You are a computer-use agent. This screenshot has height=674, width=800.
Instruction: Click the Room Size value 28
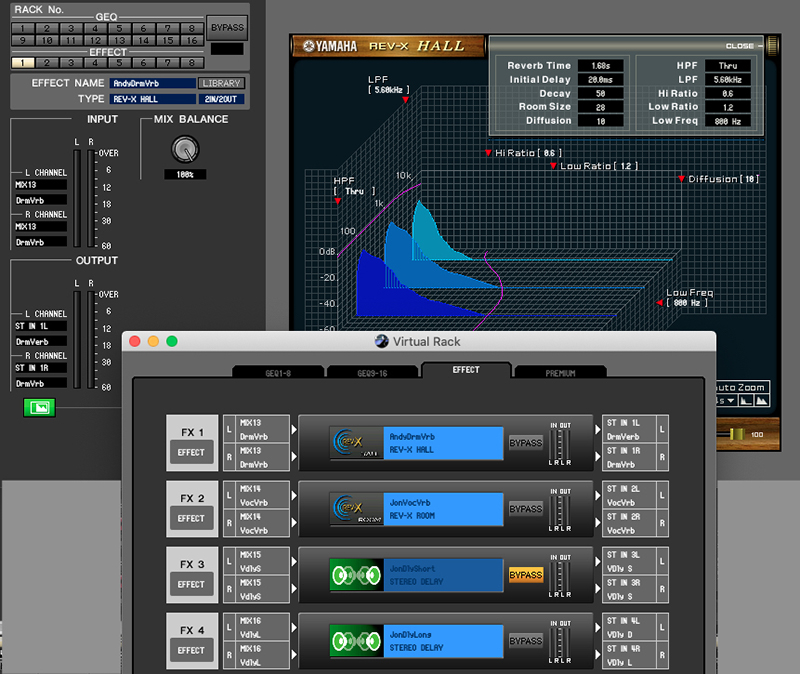click(601, 107)
